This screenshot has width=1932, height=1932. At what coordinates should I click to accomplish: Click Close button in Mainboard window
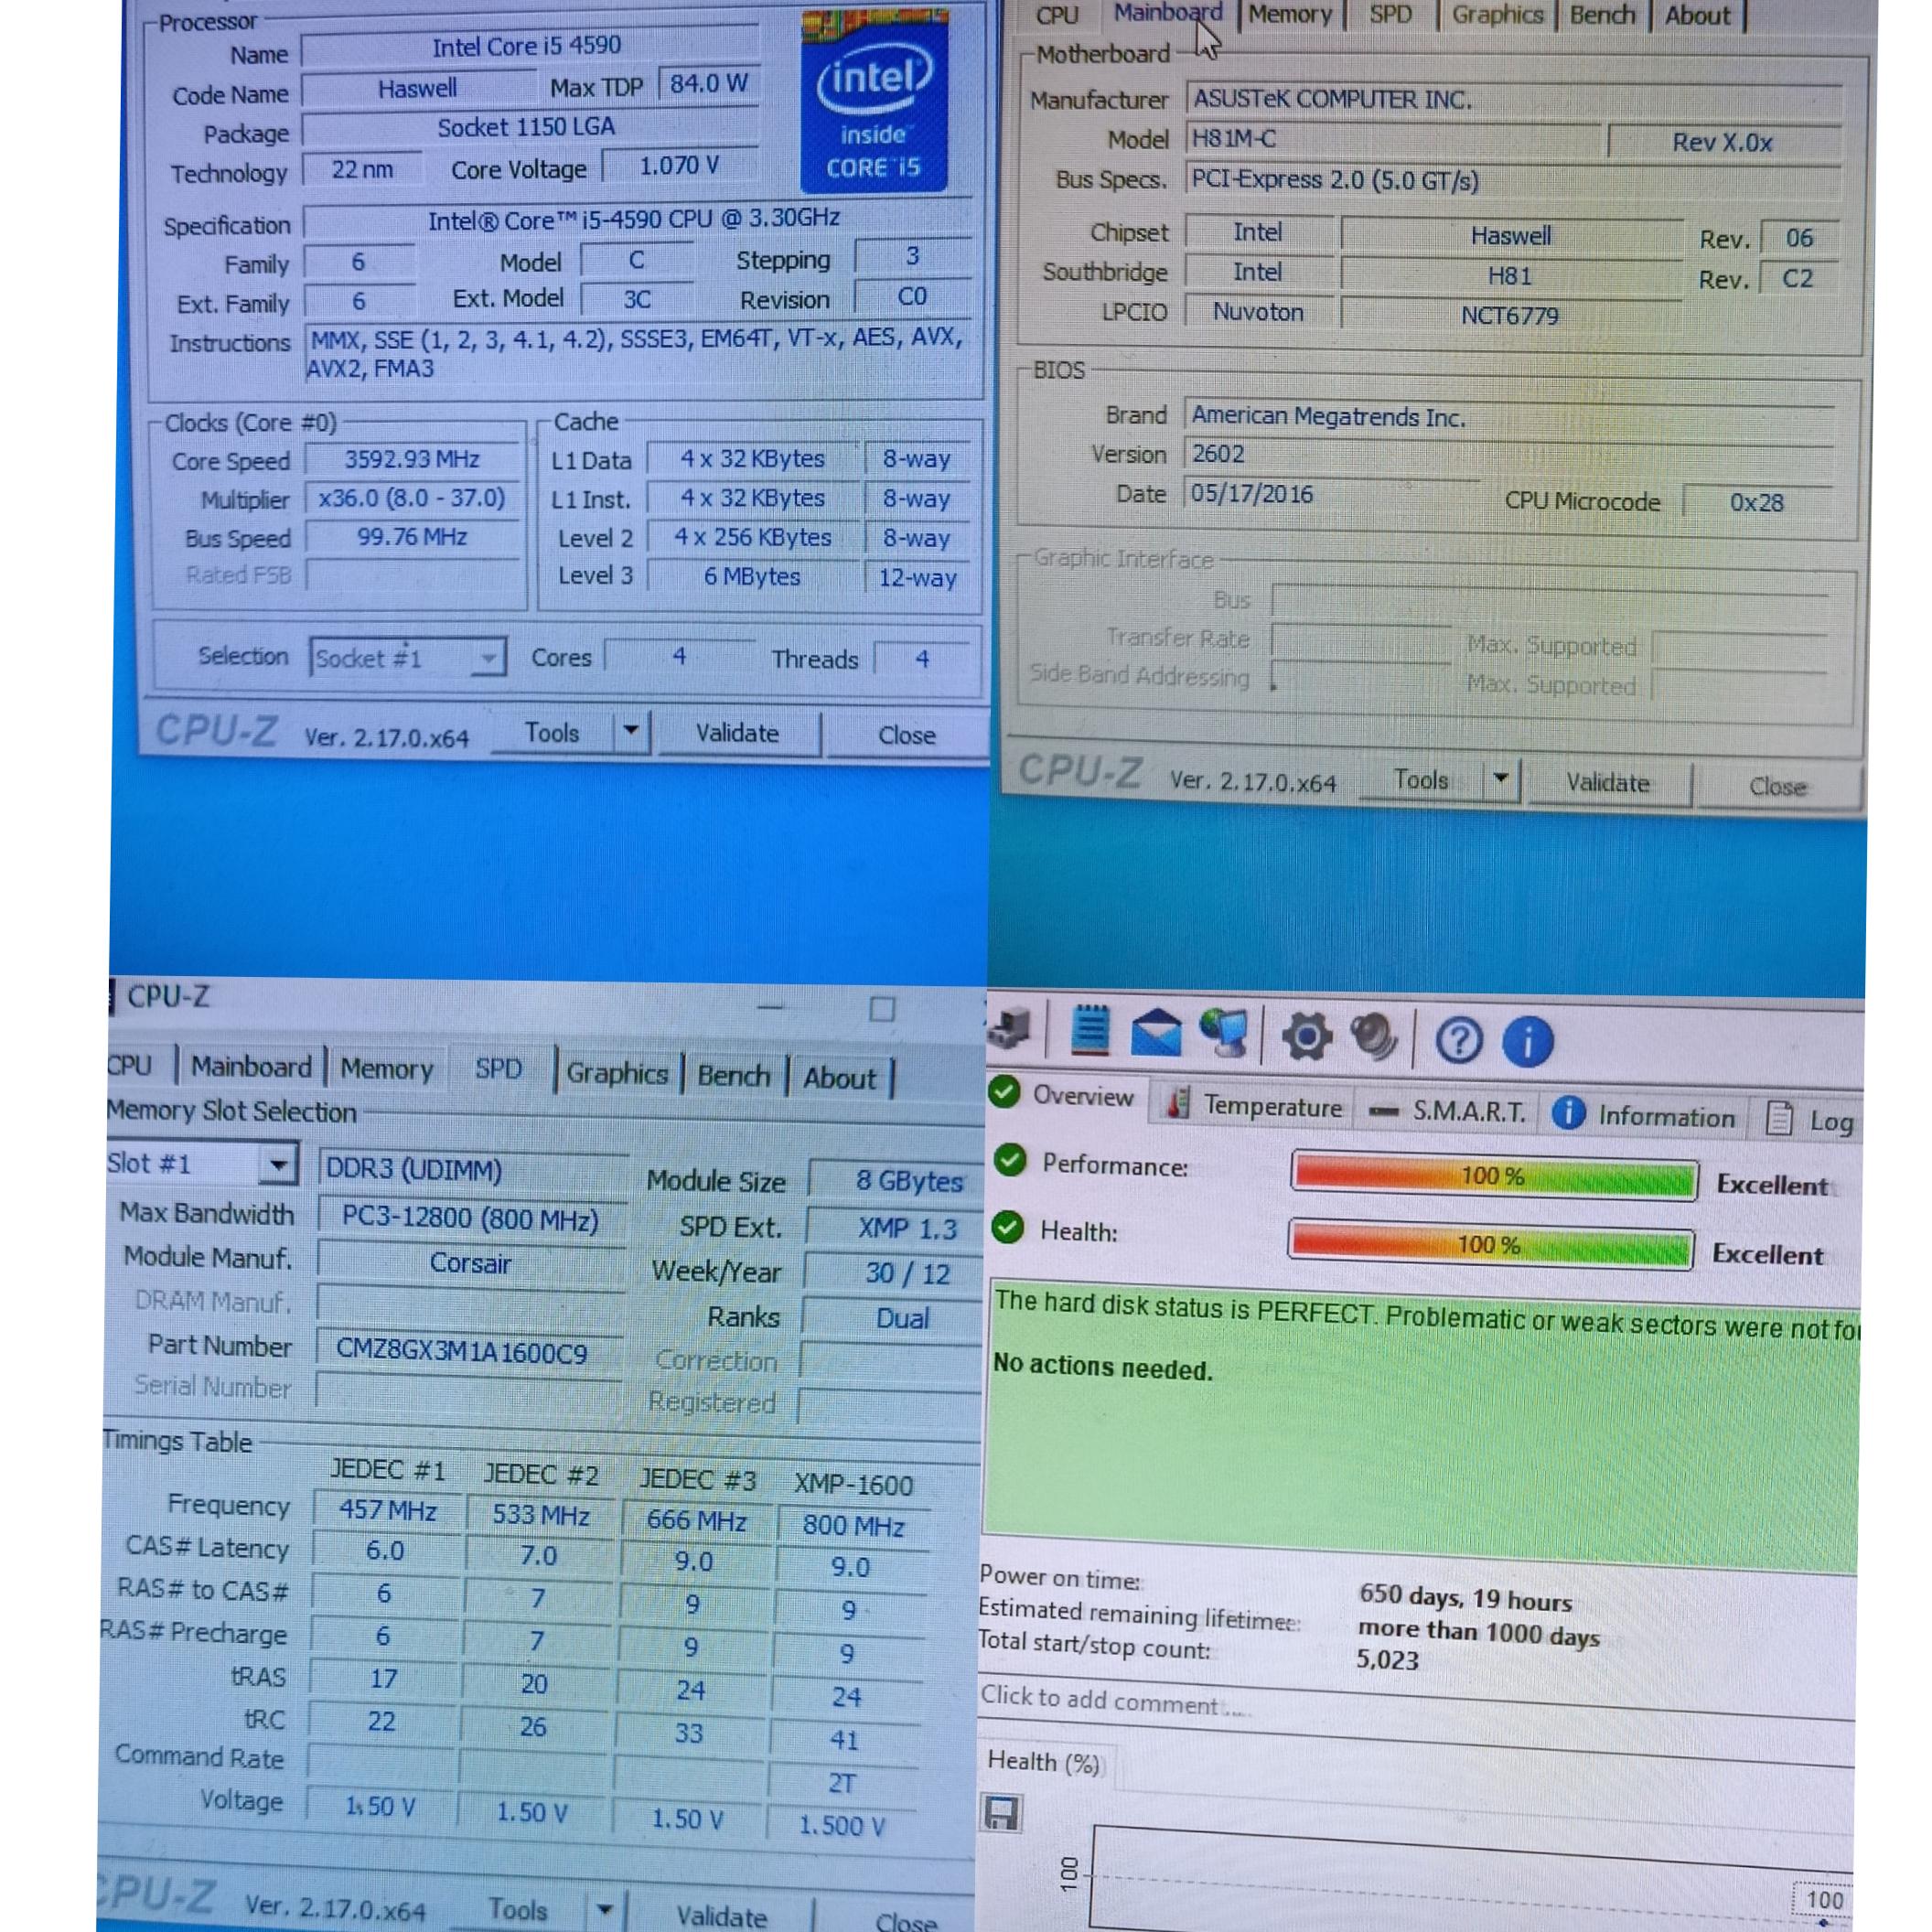point(1777,787)
